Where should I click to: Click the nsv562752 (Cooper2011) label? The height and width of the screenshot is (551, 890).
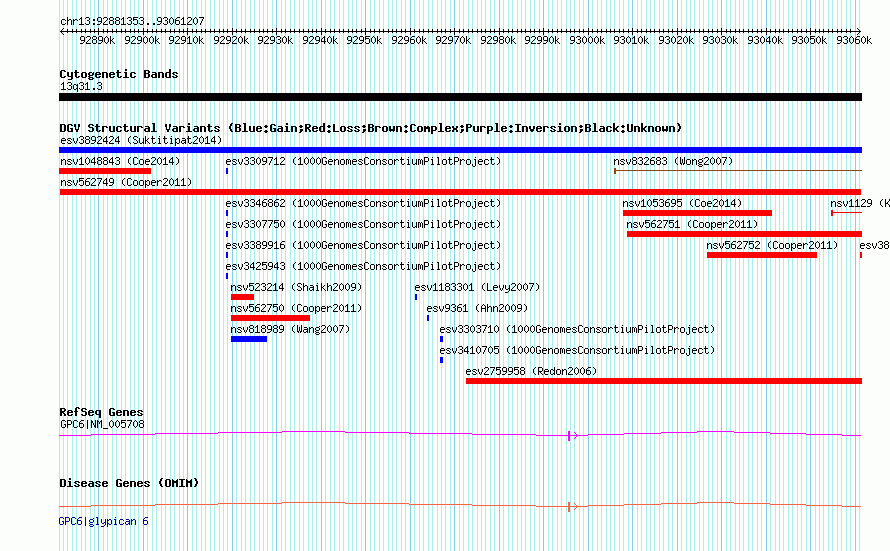773,245
